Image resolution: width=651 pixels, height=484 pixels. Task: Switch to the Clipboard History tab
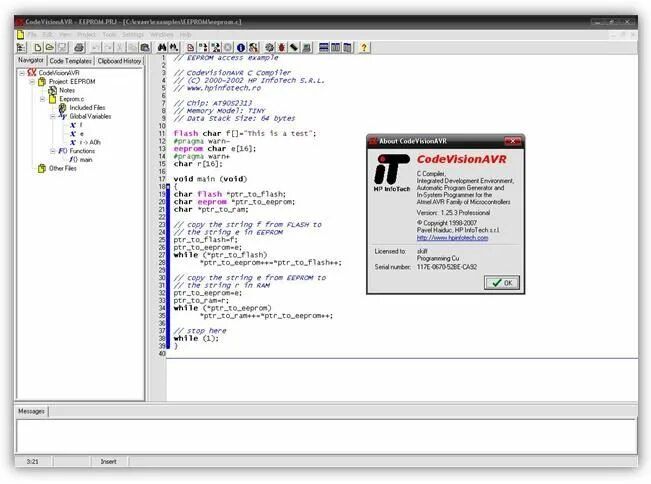pyautogui.click(x=120, y=61)
